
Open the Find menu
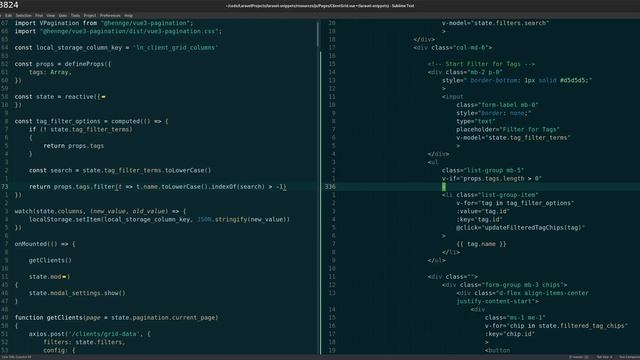(39, 16)
